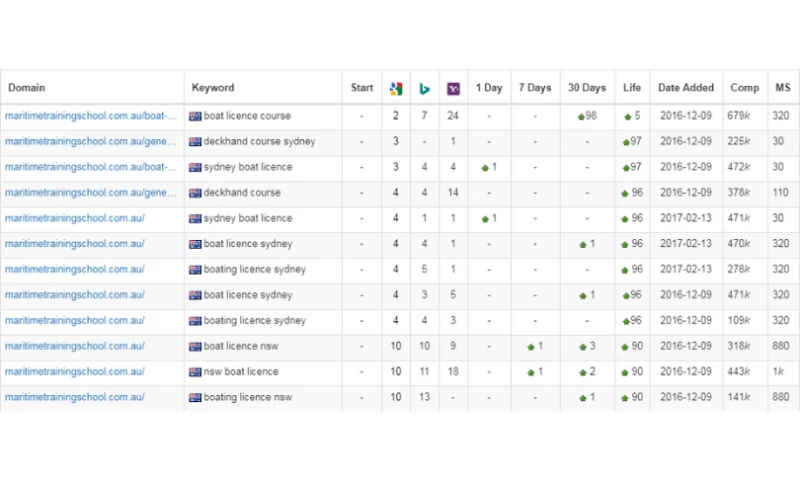Open domain link in nsw boat licence row

75,372
